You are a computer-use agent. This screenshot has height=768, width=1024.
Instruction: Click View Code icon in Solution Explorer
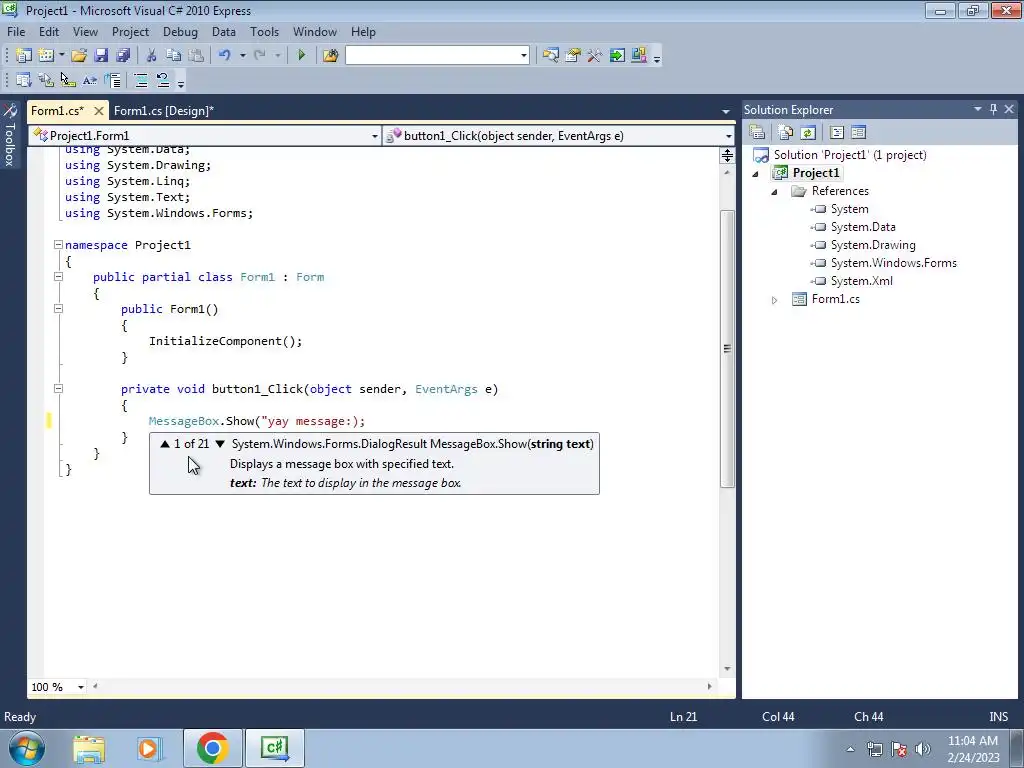click(x=837, y=133)
